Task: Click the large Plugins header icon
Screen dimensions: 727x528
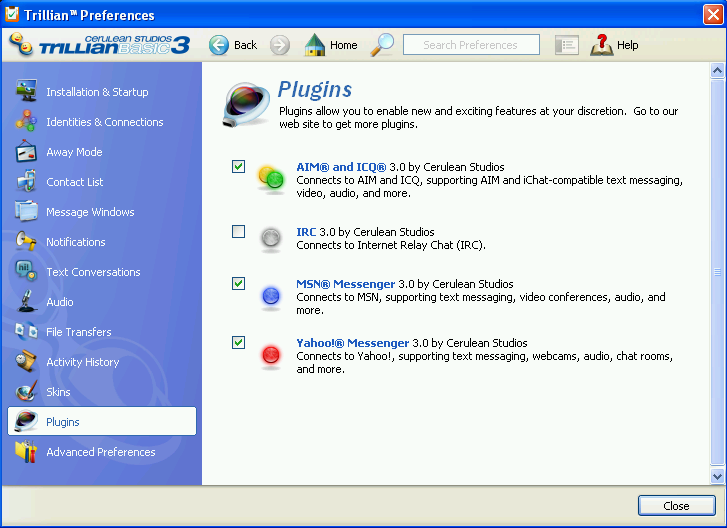Action: (246, 104)
